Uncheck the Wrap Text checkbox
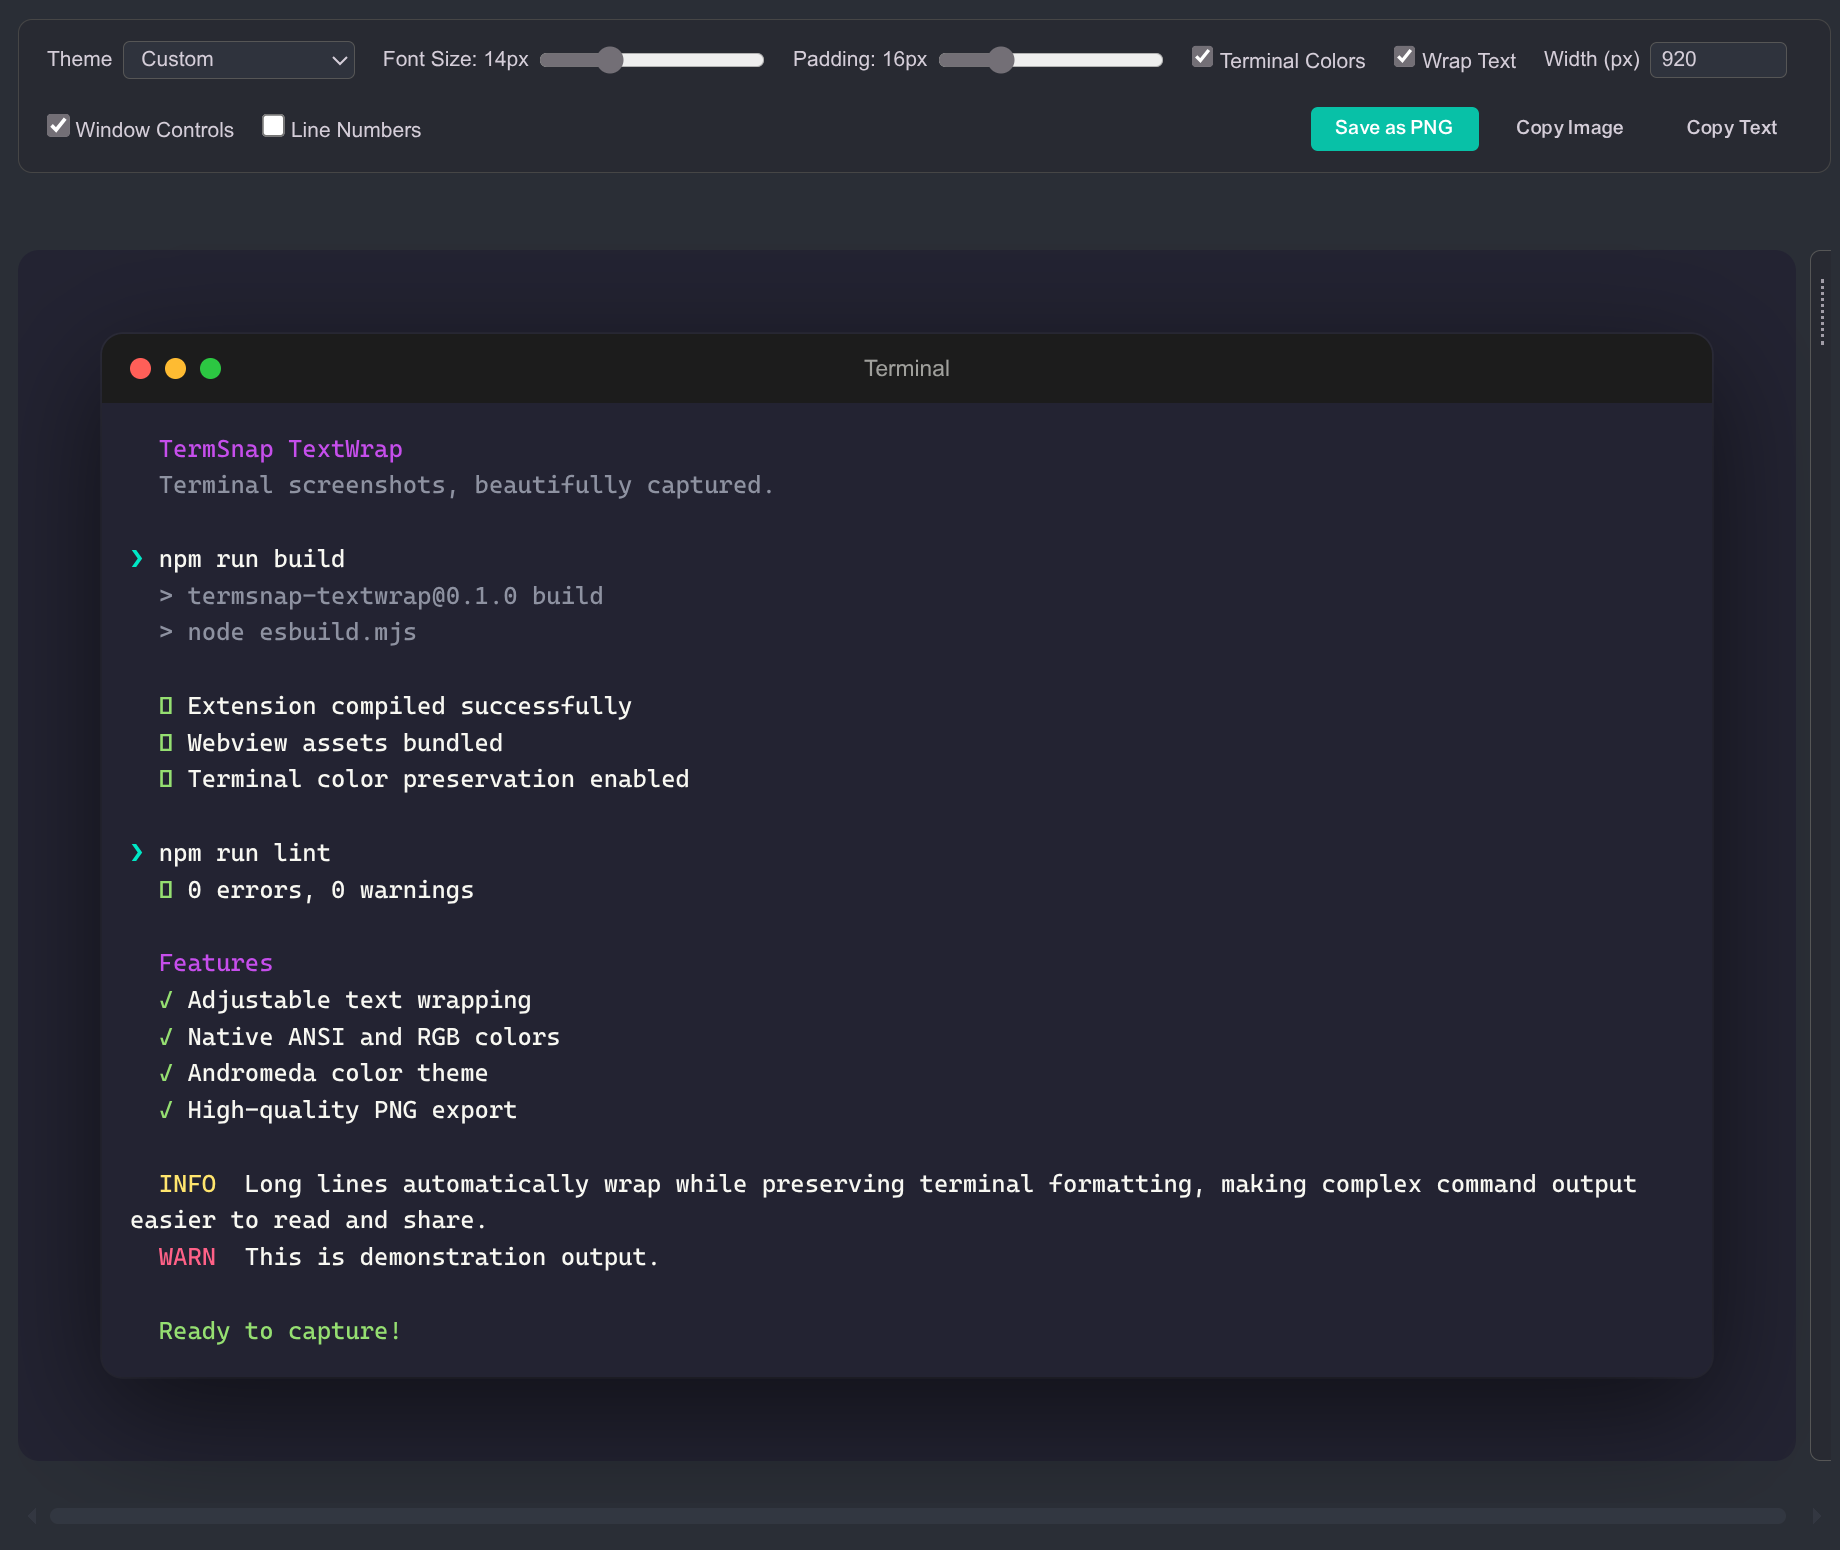Viewport: 1840px width, 1550px height. (x=1404, y=57)
